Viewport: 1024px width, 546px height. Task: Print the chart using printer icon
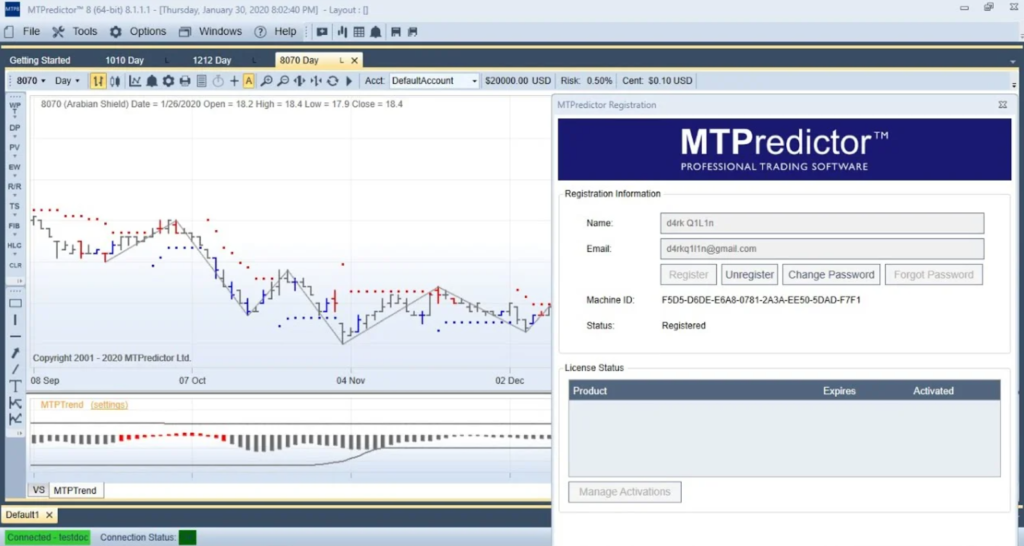click(185, 81)
